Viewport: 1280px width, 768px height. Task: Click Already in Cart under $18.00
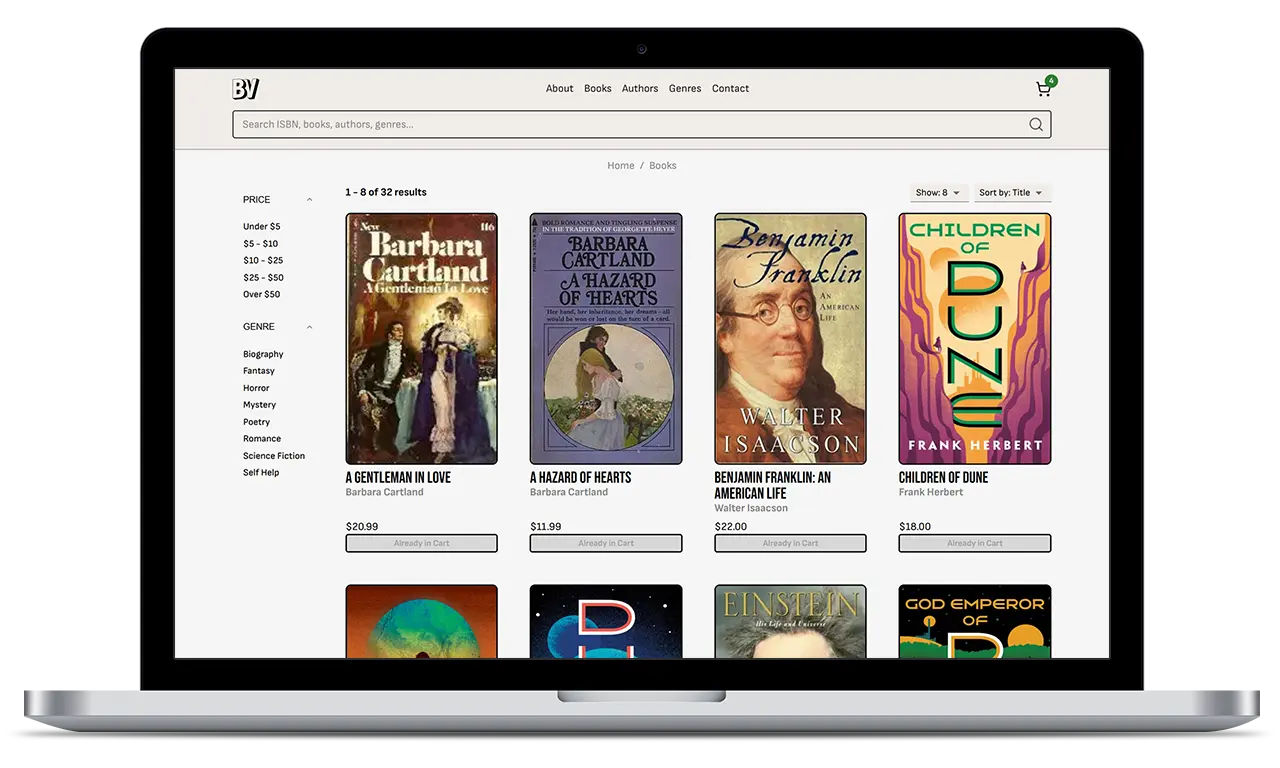coord(975,544)
